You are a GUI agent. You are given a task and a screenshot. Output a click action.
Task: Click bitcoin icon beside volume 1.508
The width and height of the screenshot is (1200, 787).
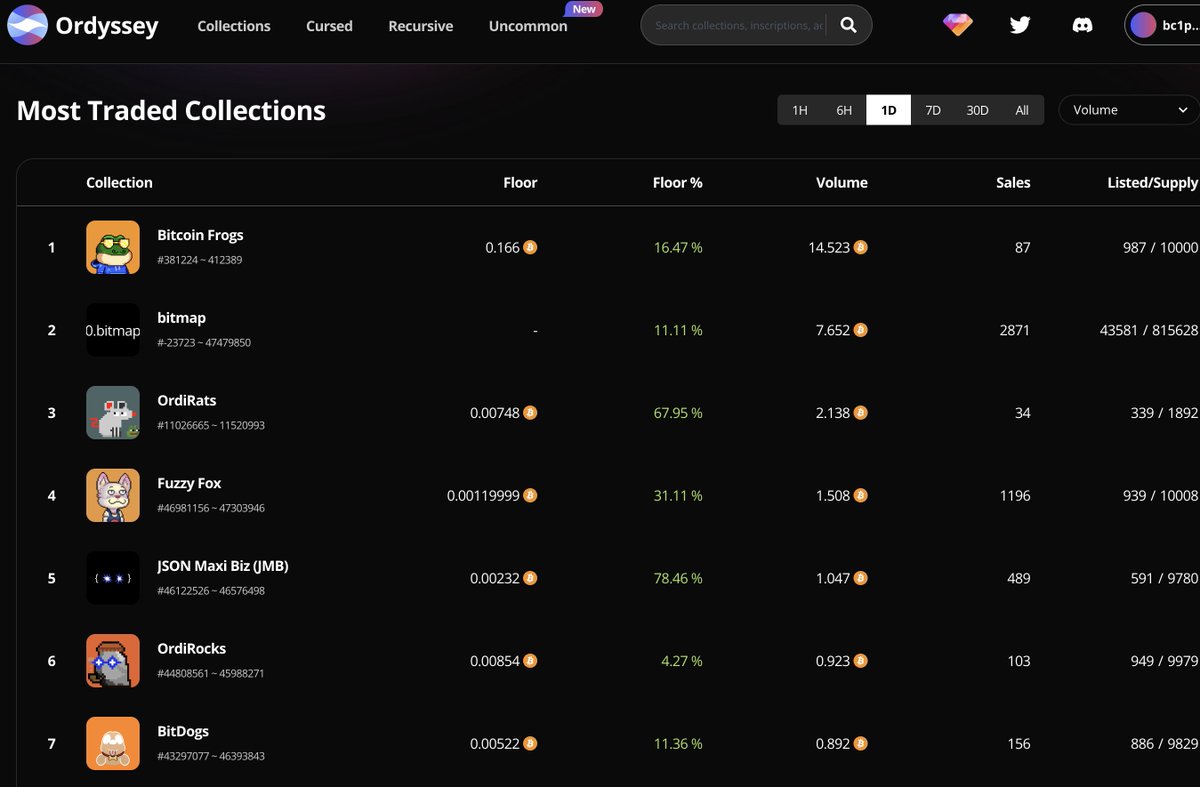click(x=860, y=495)
